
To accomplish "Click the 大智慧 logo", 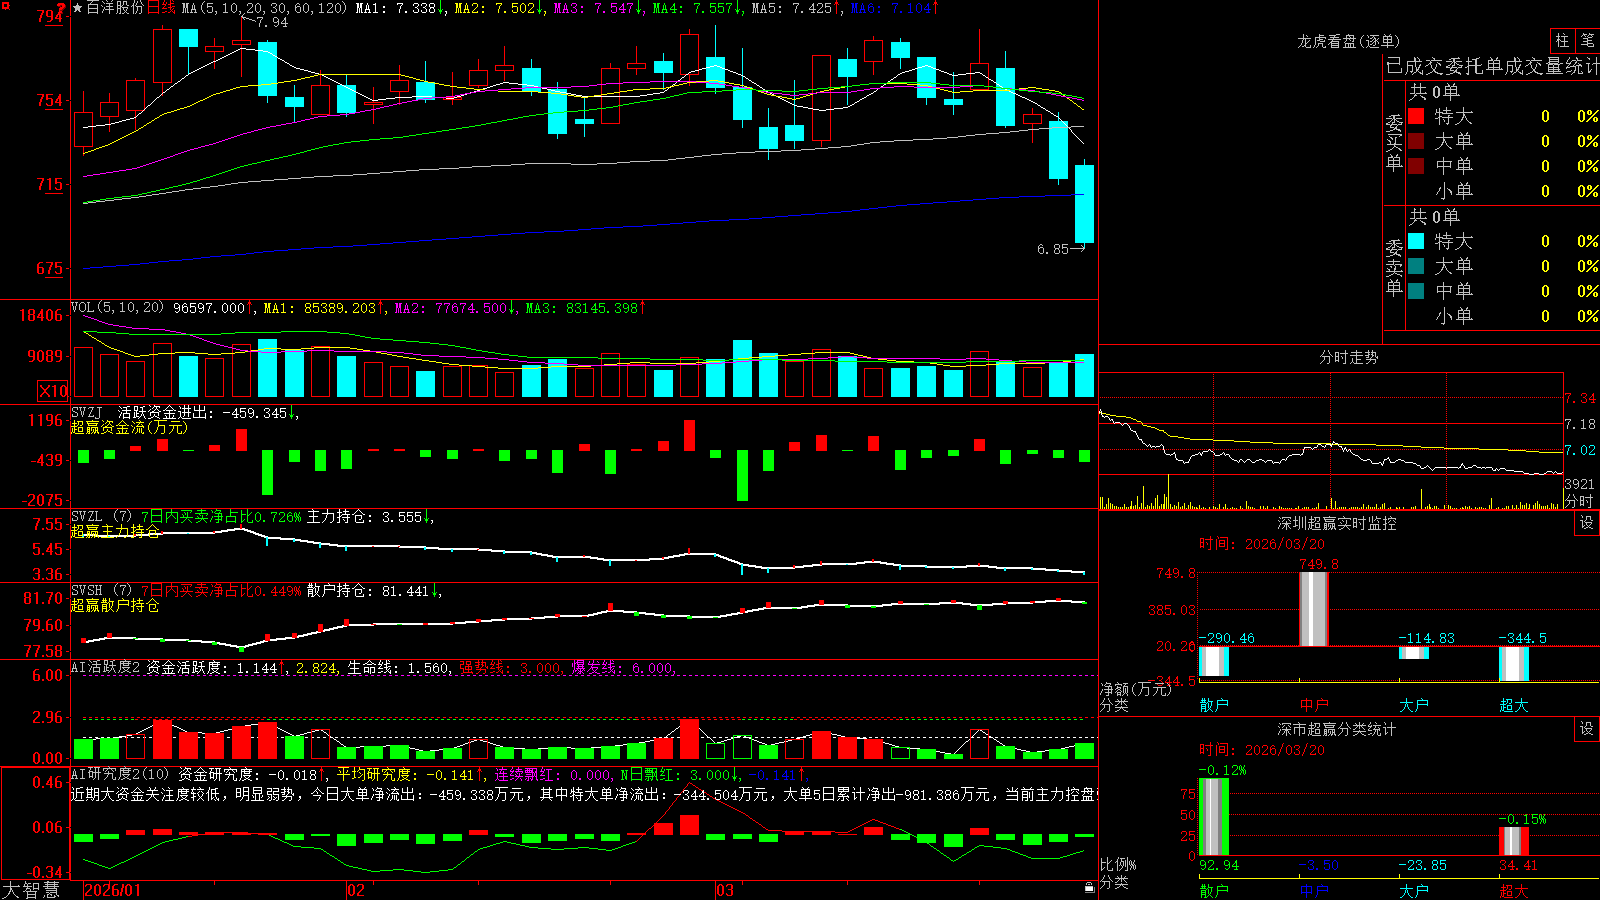I will (31, 890).
